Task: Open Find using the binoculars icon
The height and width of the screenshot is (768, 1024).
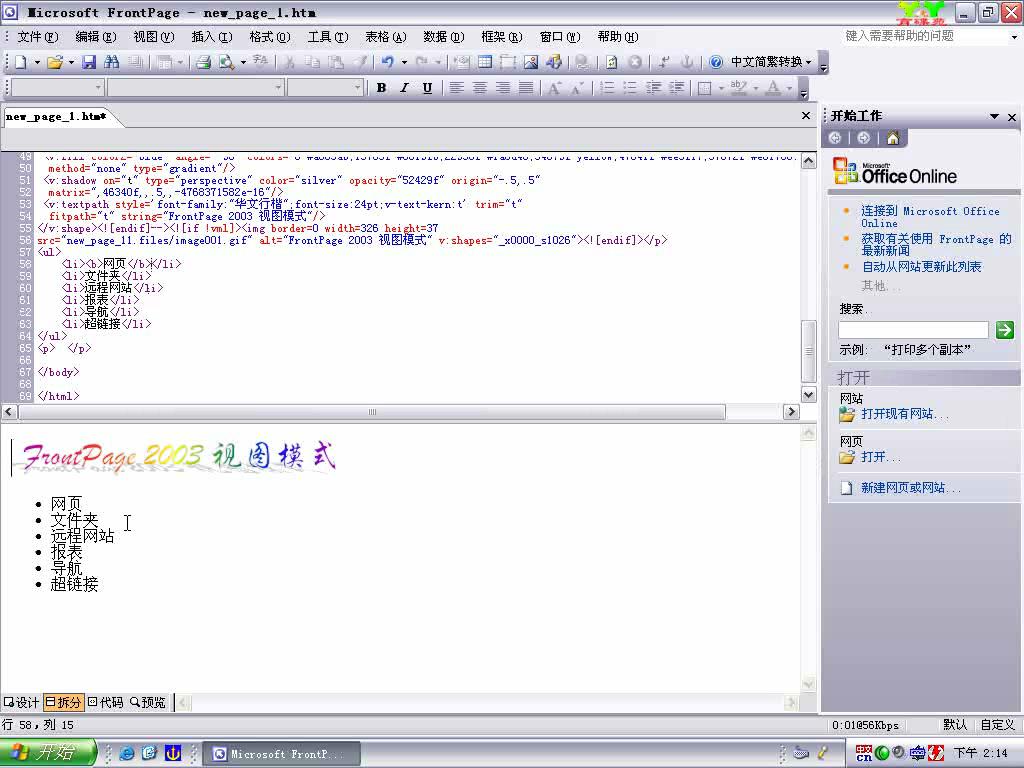Action: 112,62
